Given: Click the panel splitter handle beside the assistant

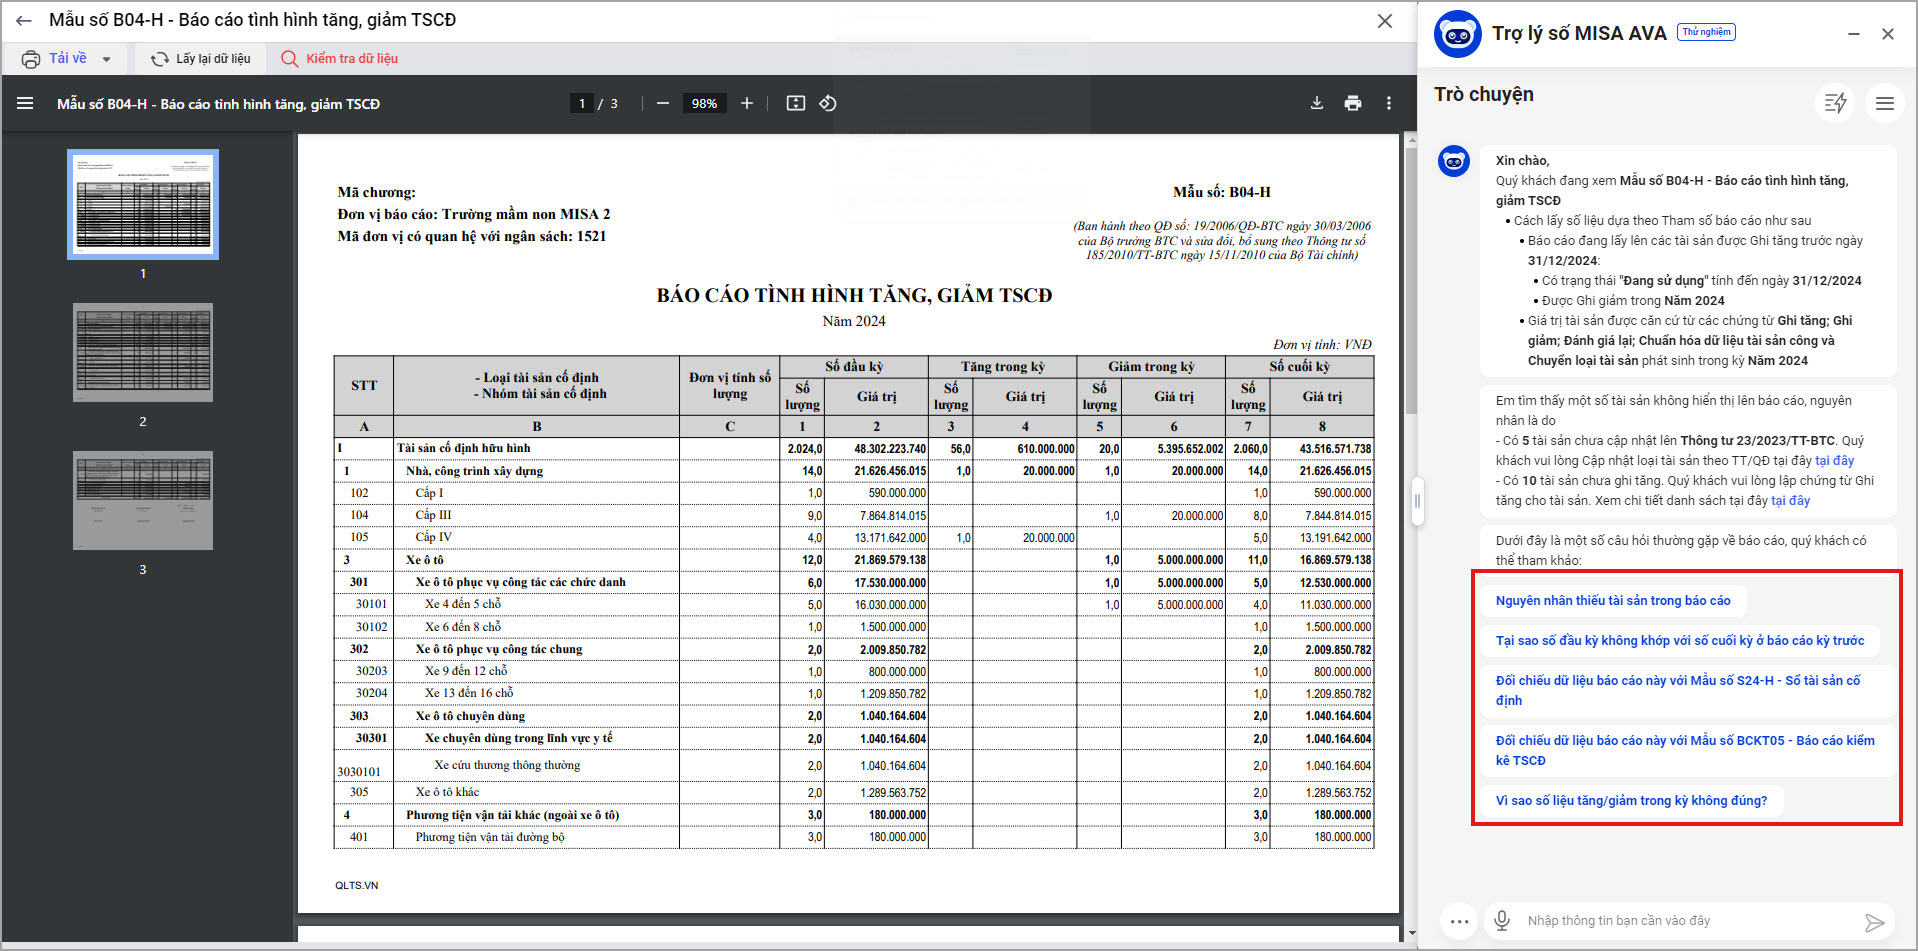Looking at the screenshot, I should 1417,501.
